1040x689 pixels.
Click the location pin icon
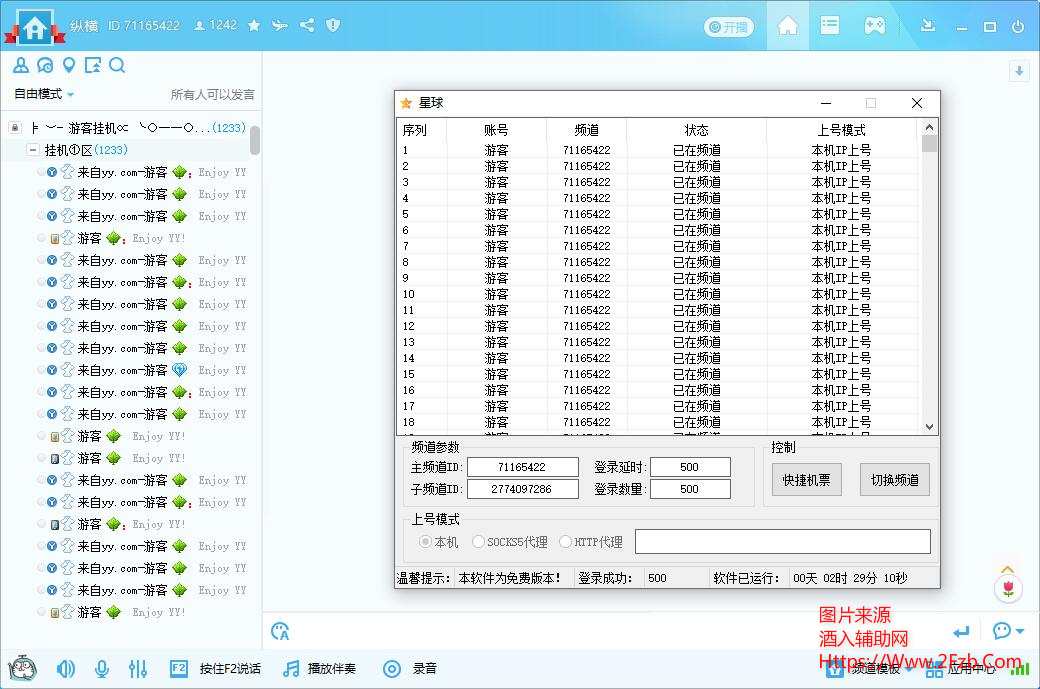(x=69, y=65)
